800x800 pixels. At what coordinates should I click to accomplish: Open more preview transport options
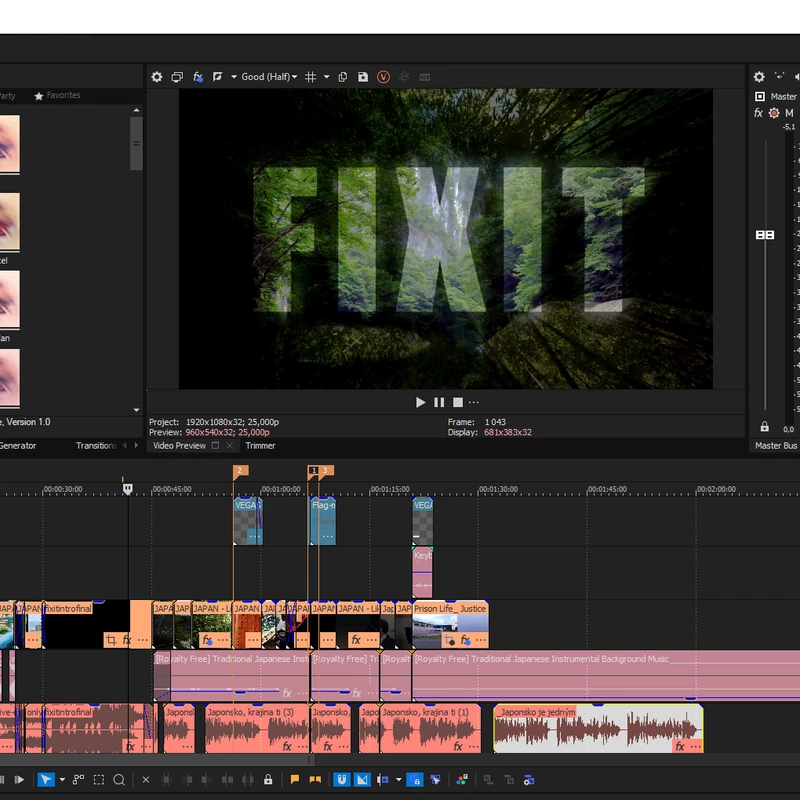point(473,403)
